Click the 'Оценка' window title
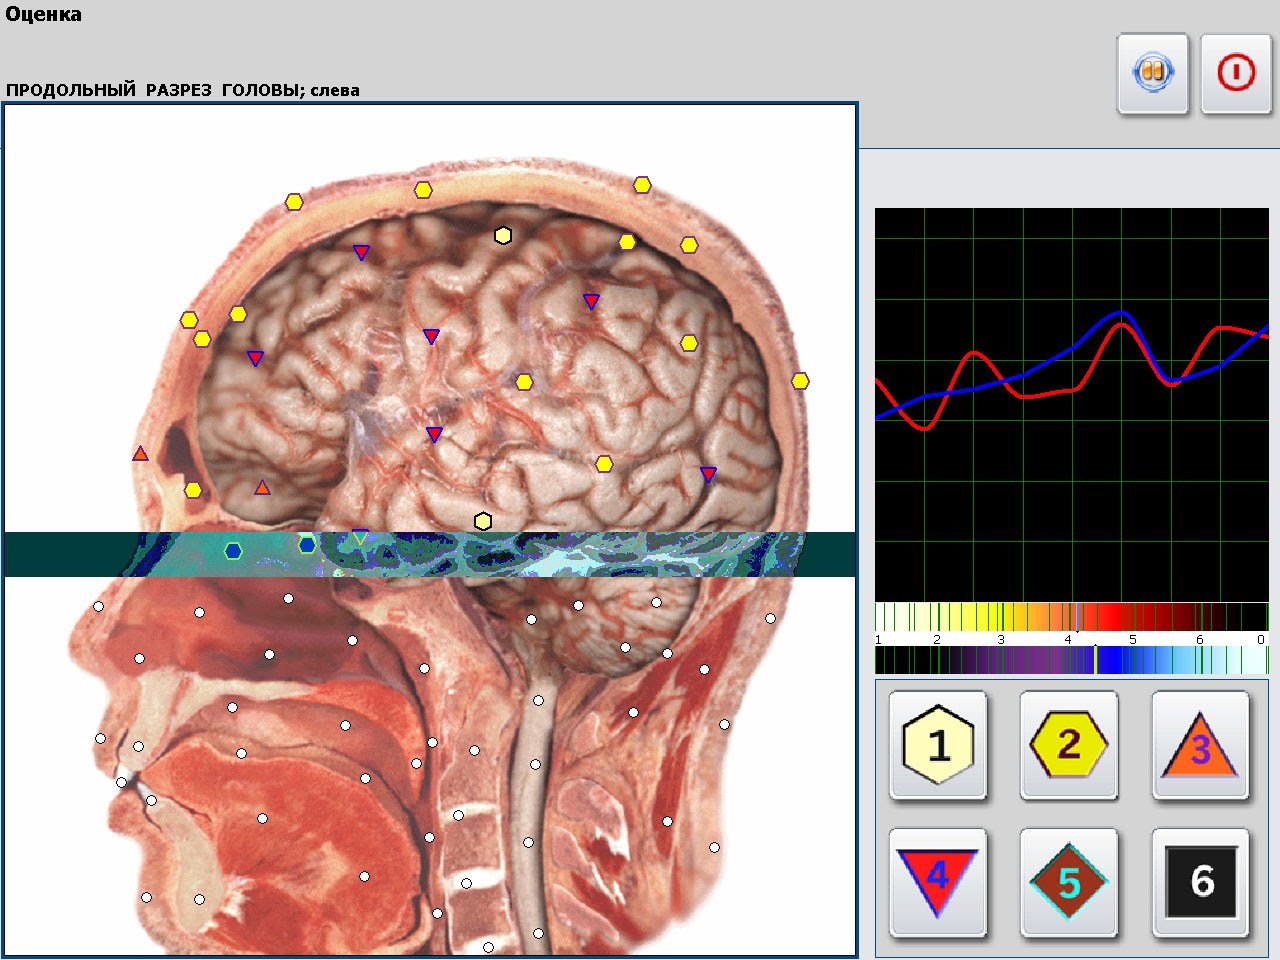The height and width of the screenshot is (960, 1280). pyautogui.click(x=44, y=15)
